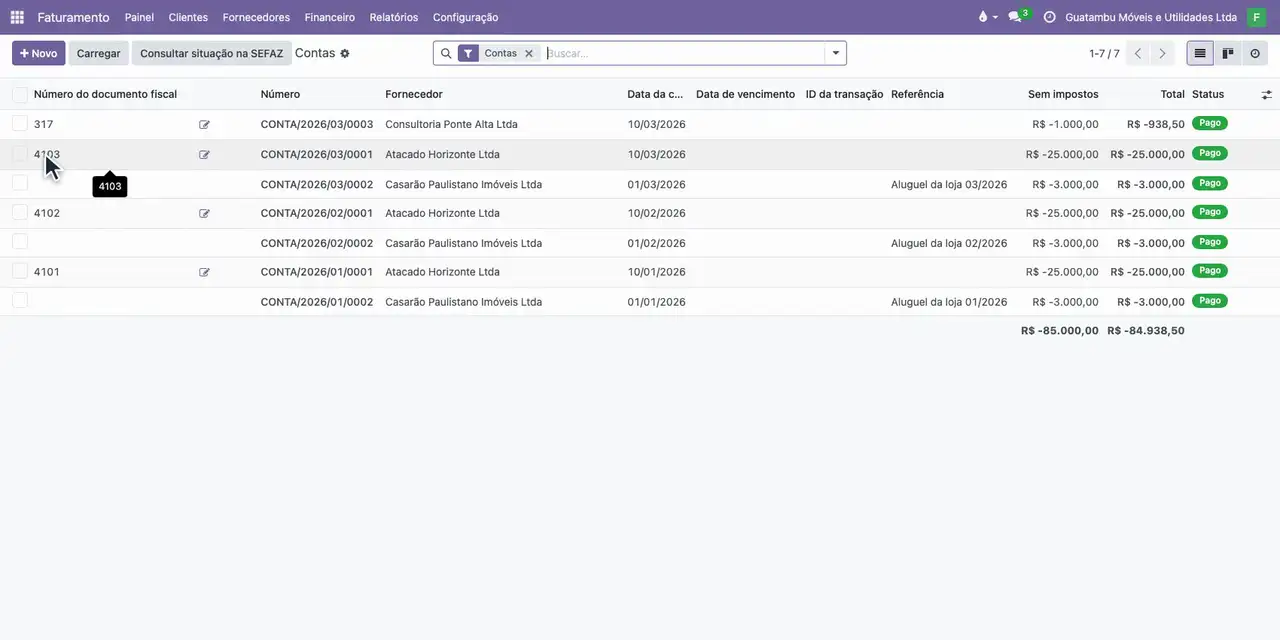Switch to activity view
The height and width of the screenshot is (640, 1280).
click(x=1255, y=53)
